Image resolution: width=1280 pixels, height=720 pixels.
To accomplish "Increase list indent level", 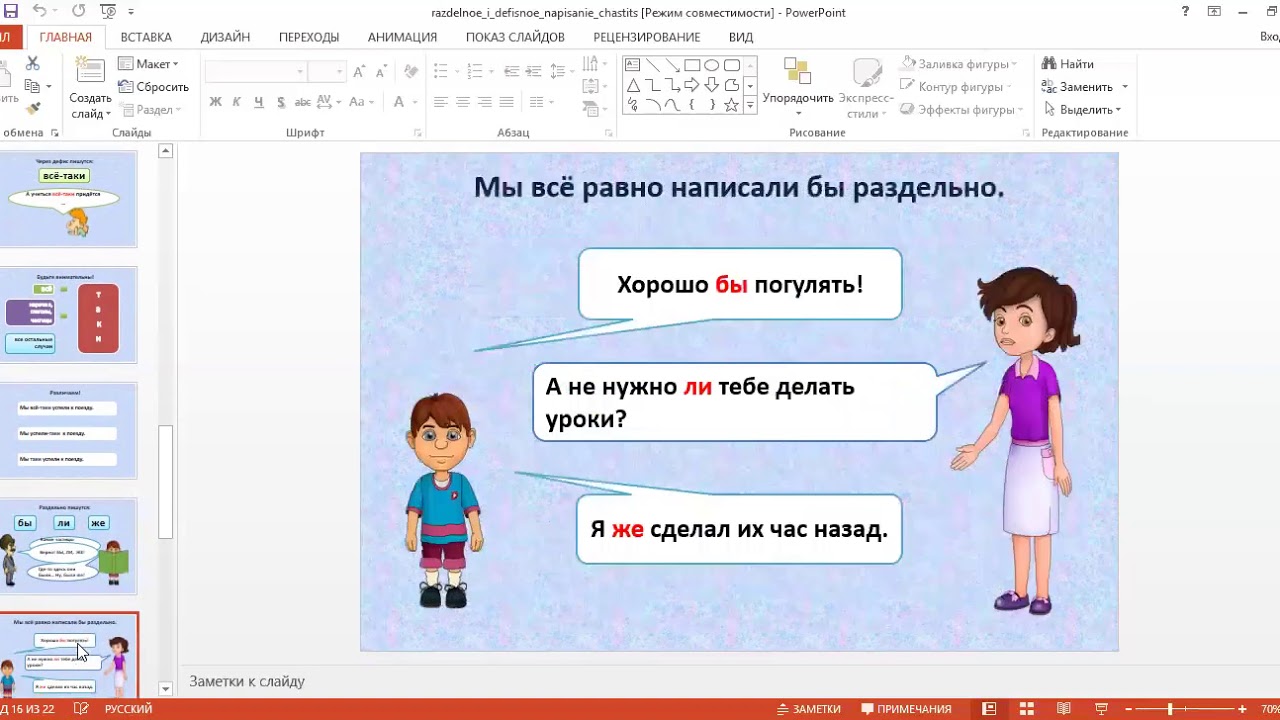I will tap(534, 71).
